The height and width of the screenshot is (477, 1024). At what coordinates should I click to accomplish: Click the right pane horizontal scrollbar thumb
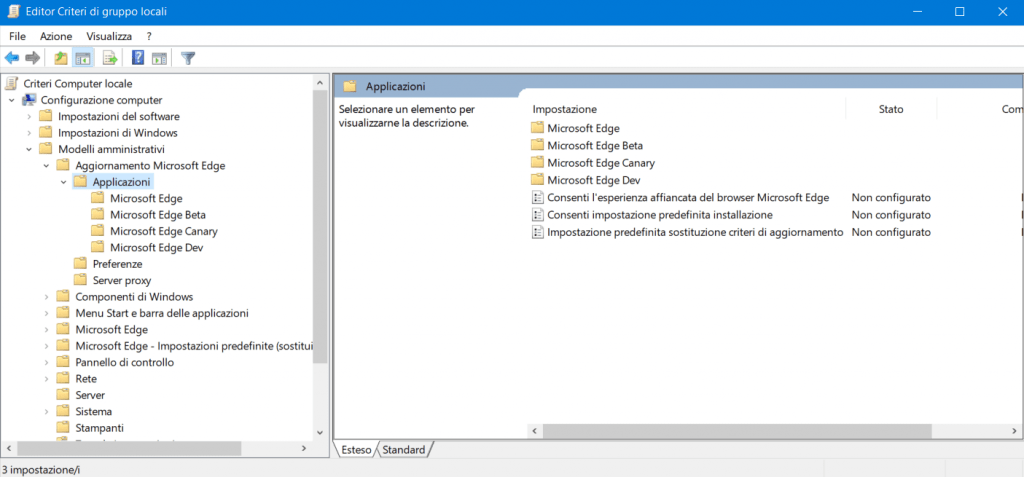pyautogui.click(x=737, y=431)
